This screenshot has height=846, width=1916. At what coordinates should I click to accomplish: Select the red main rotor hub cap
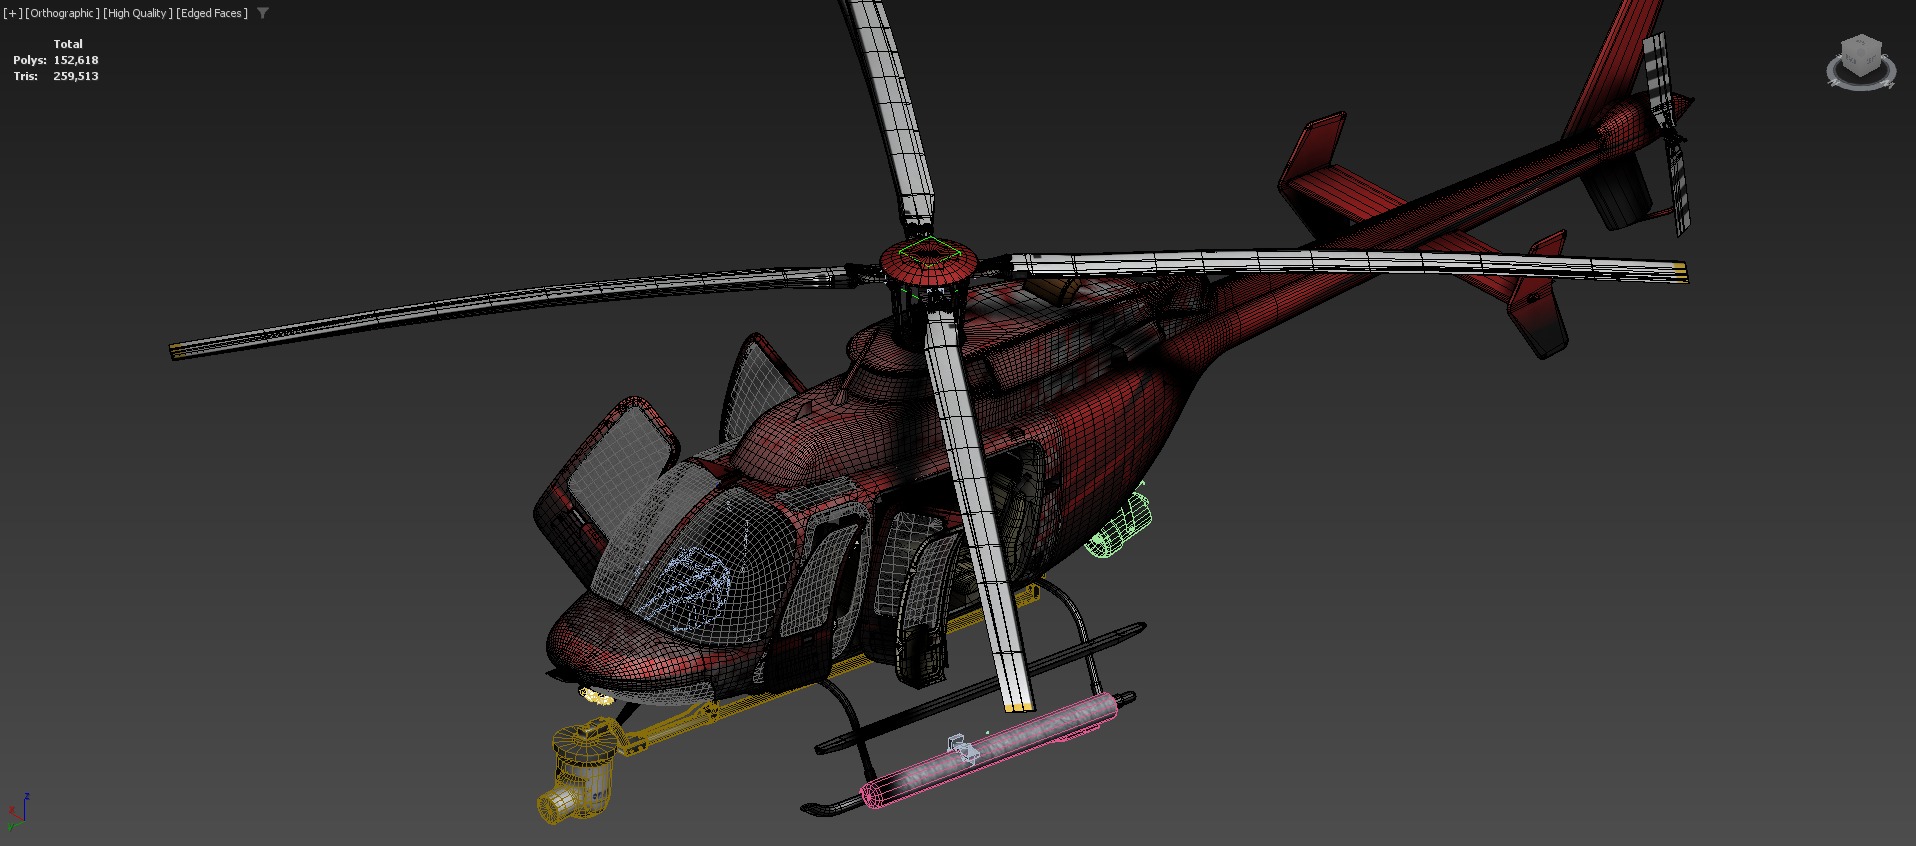pyautogui.click(x=928, y=260)
